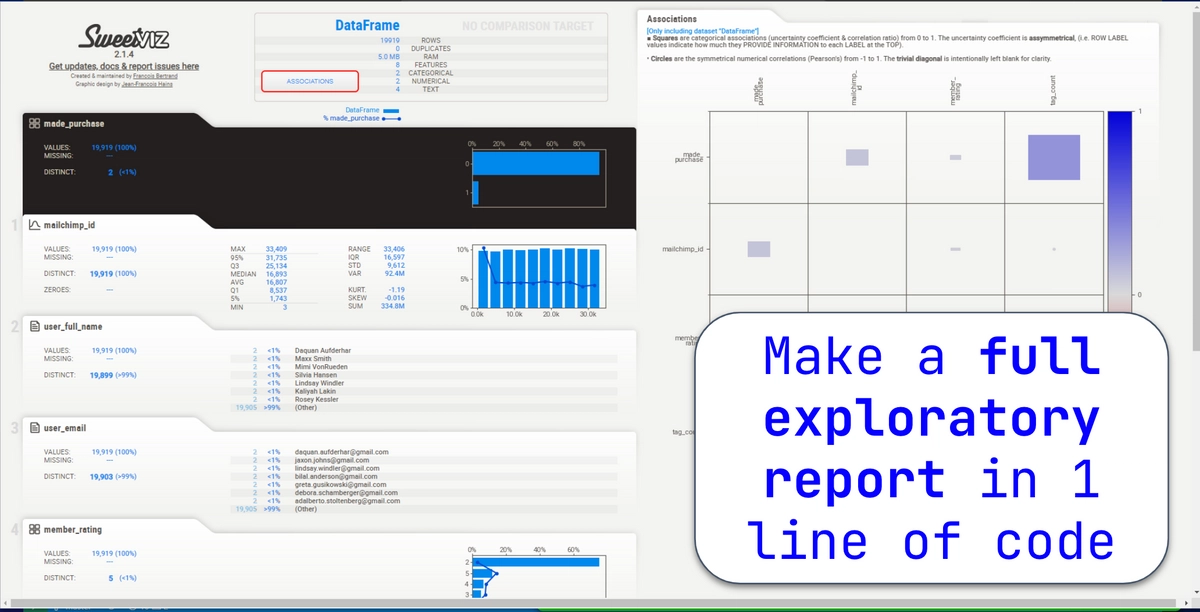Click the made_purchase row, mailchimp_id column square
The height and width of the screenshot is (612, 1200).
coord(857,157)
